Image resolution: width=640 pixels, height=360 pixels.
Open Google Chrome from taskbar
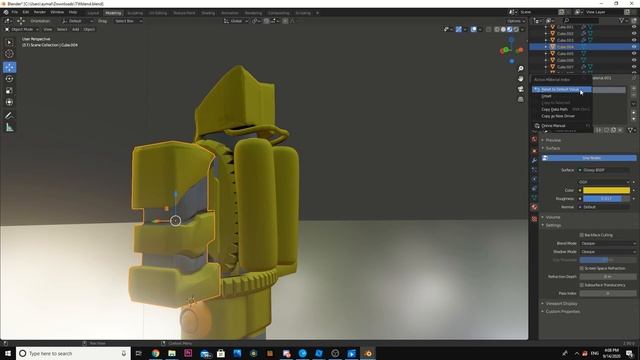click(156, 353)
